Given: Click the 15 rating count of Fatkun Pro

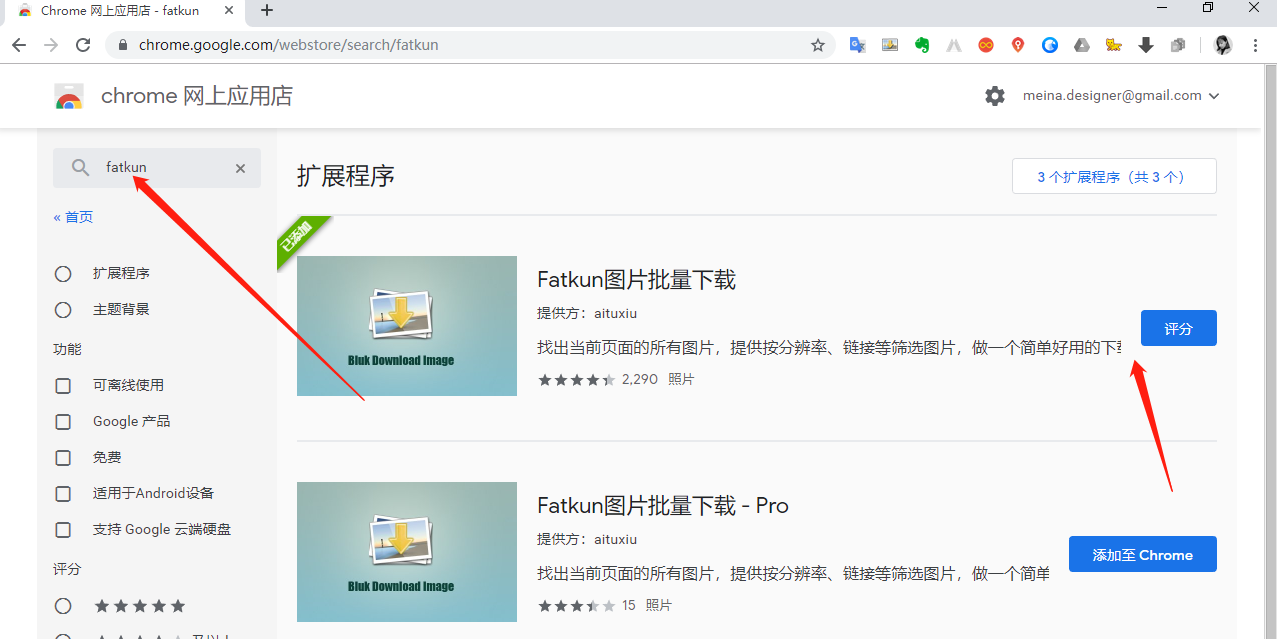Looking at the screenshot, I should tap(628, 606).
